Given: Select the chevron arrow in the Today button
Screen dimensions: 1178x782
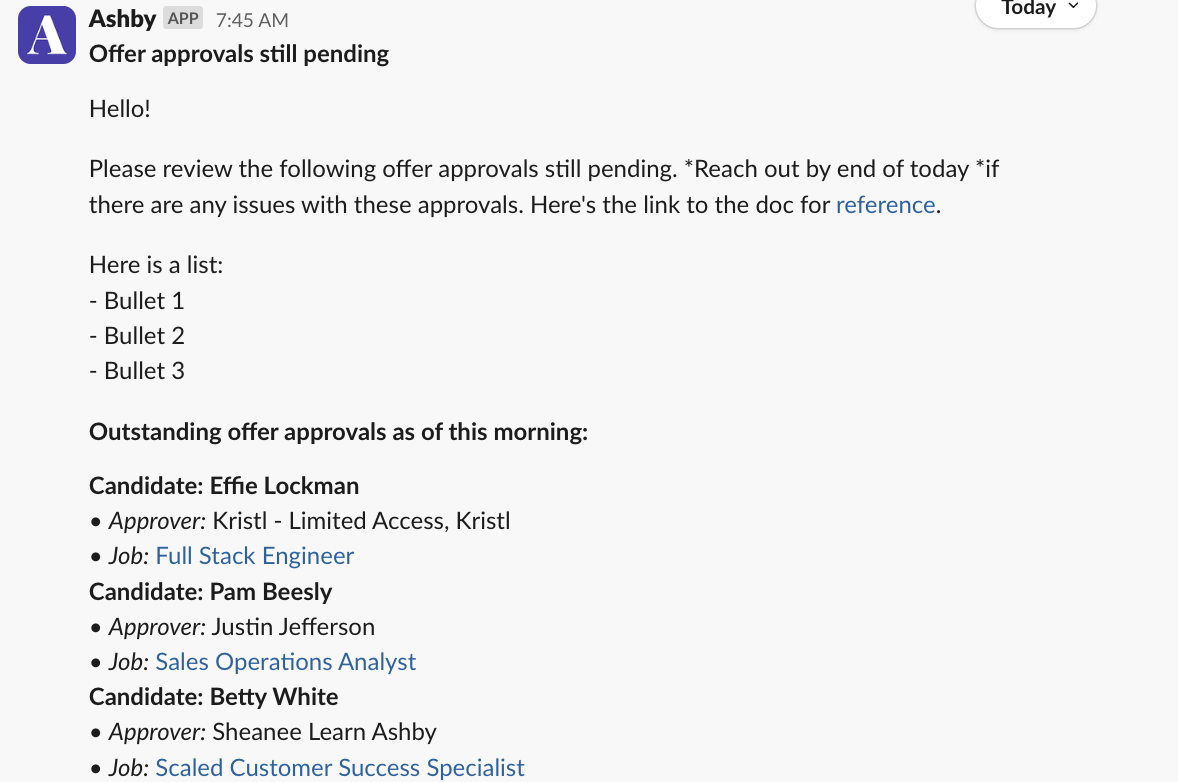Looking at the screenshot, I should [1074, 7].
